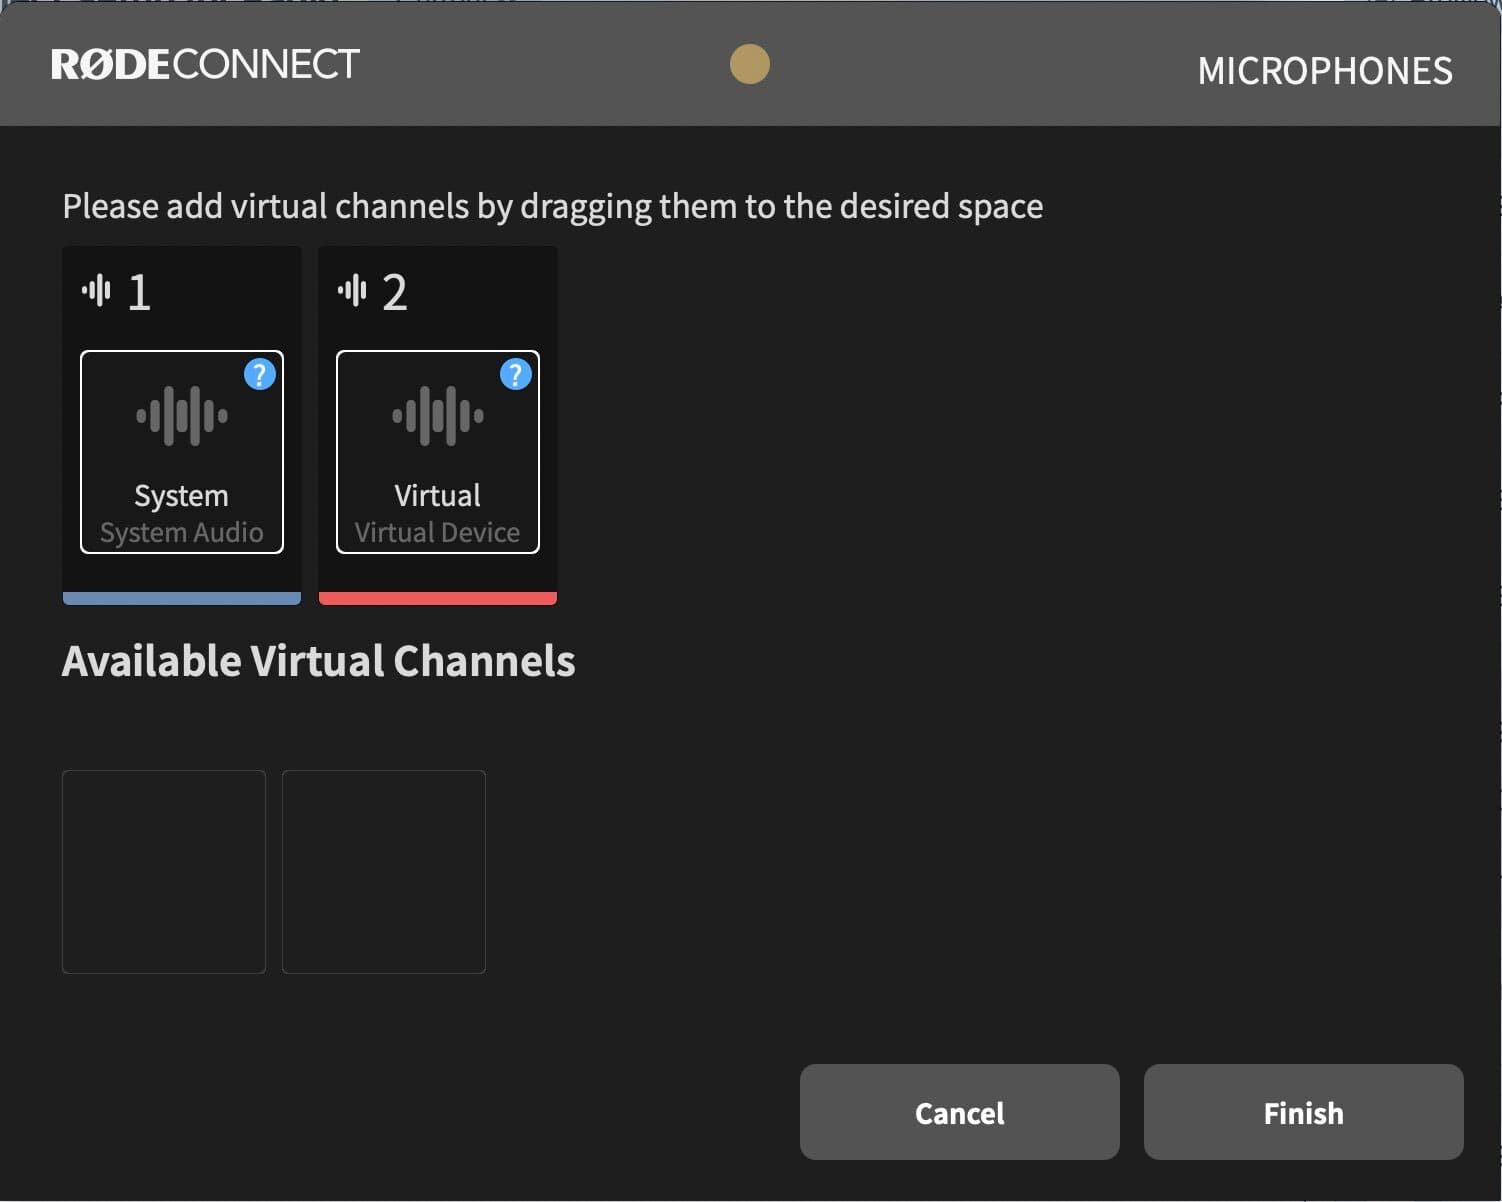Viewport: 1502px width, 1202px height.
Task: Select the System Audio virtual channel card
Action: click(x=181, y=452)
